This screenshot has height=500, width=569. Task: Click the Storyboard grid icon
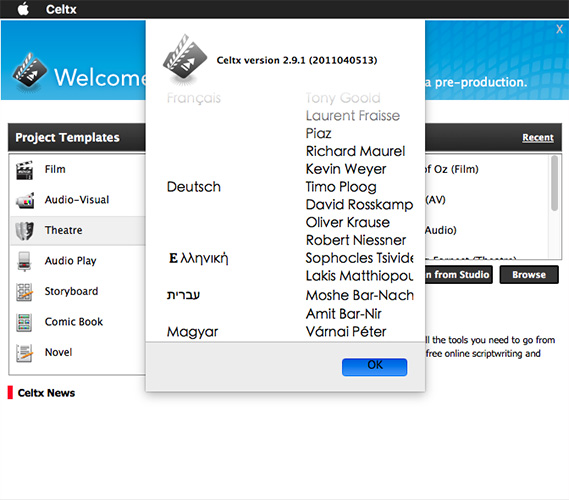[24, 292]
